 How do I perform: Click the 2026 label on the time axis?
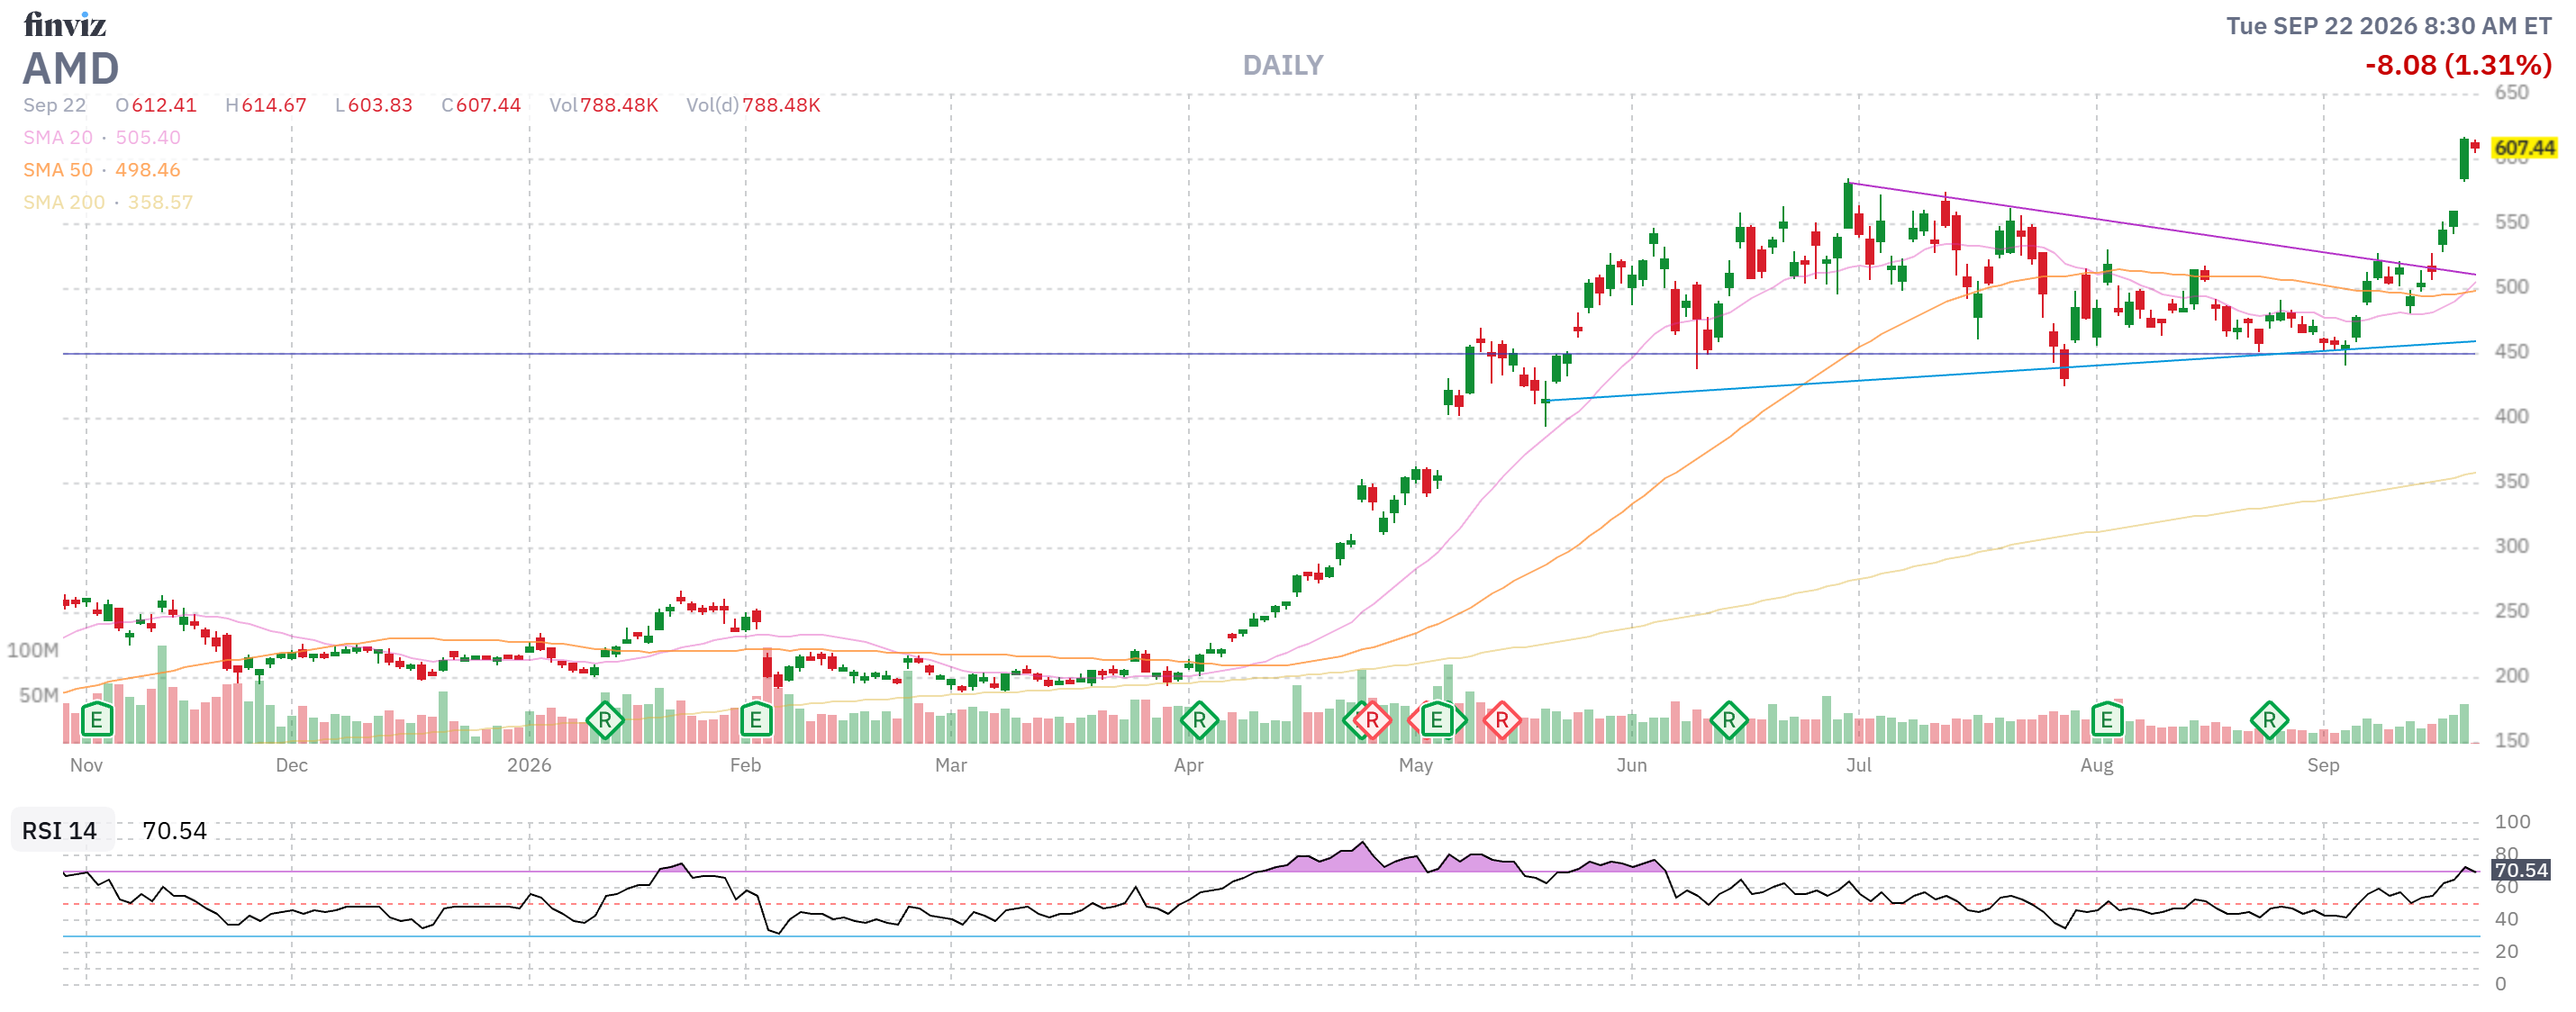click(x=529, y=765)
